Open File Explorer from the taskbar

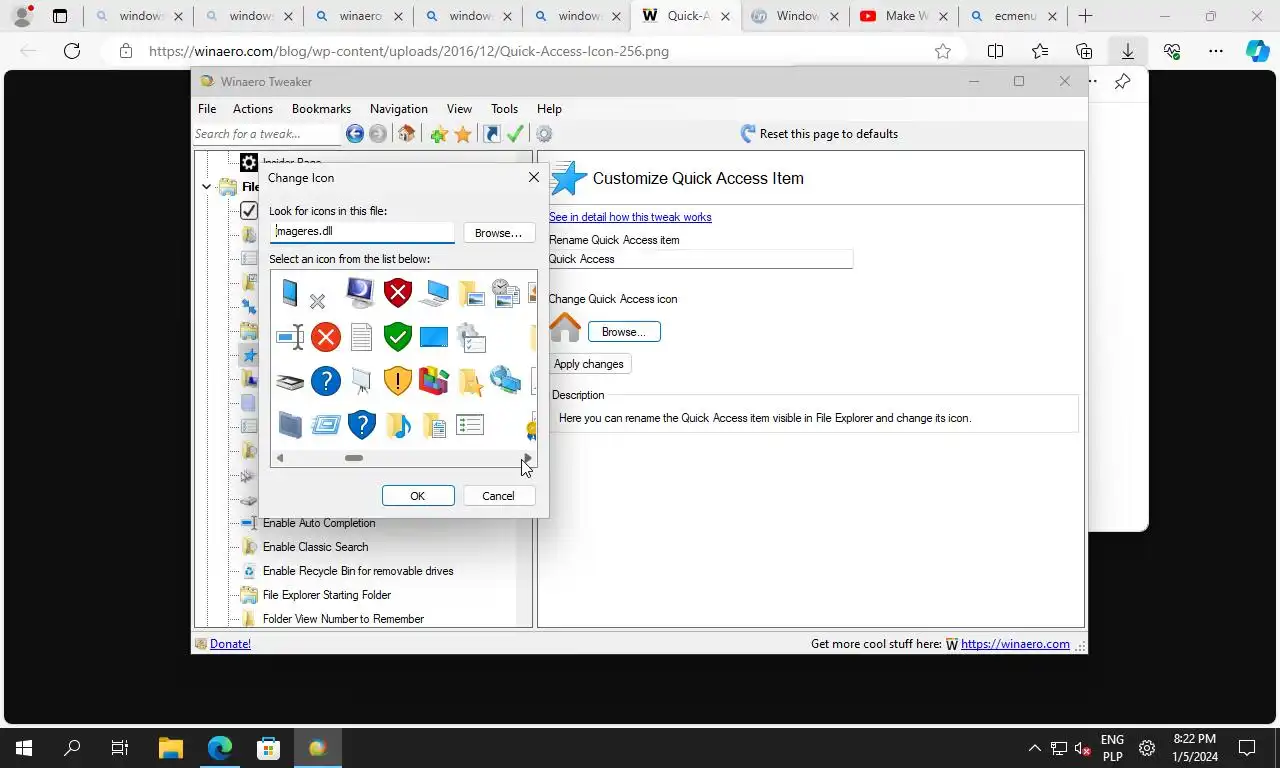(170, 748)
